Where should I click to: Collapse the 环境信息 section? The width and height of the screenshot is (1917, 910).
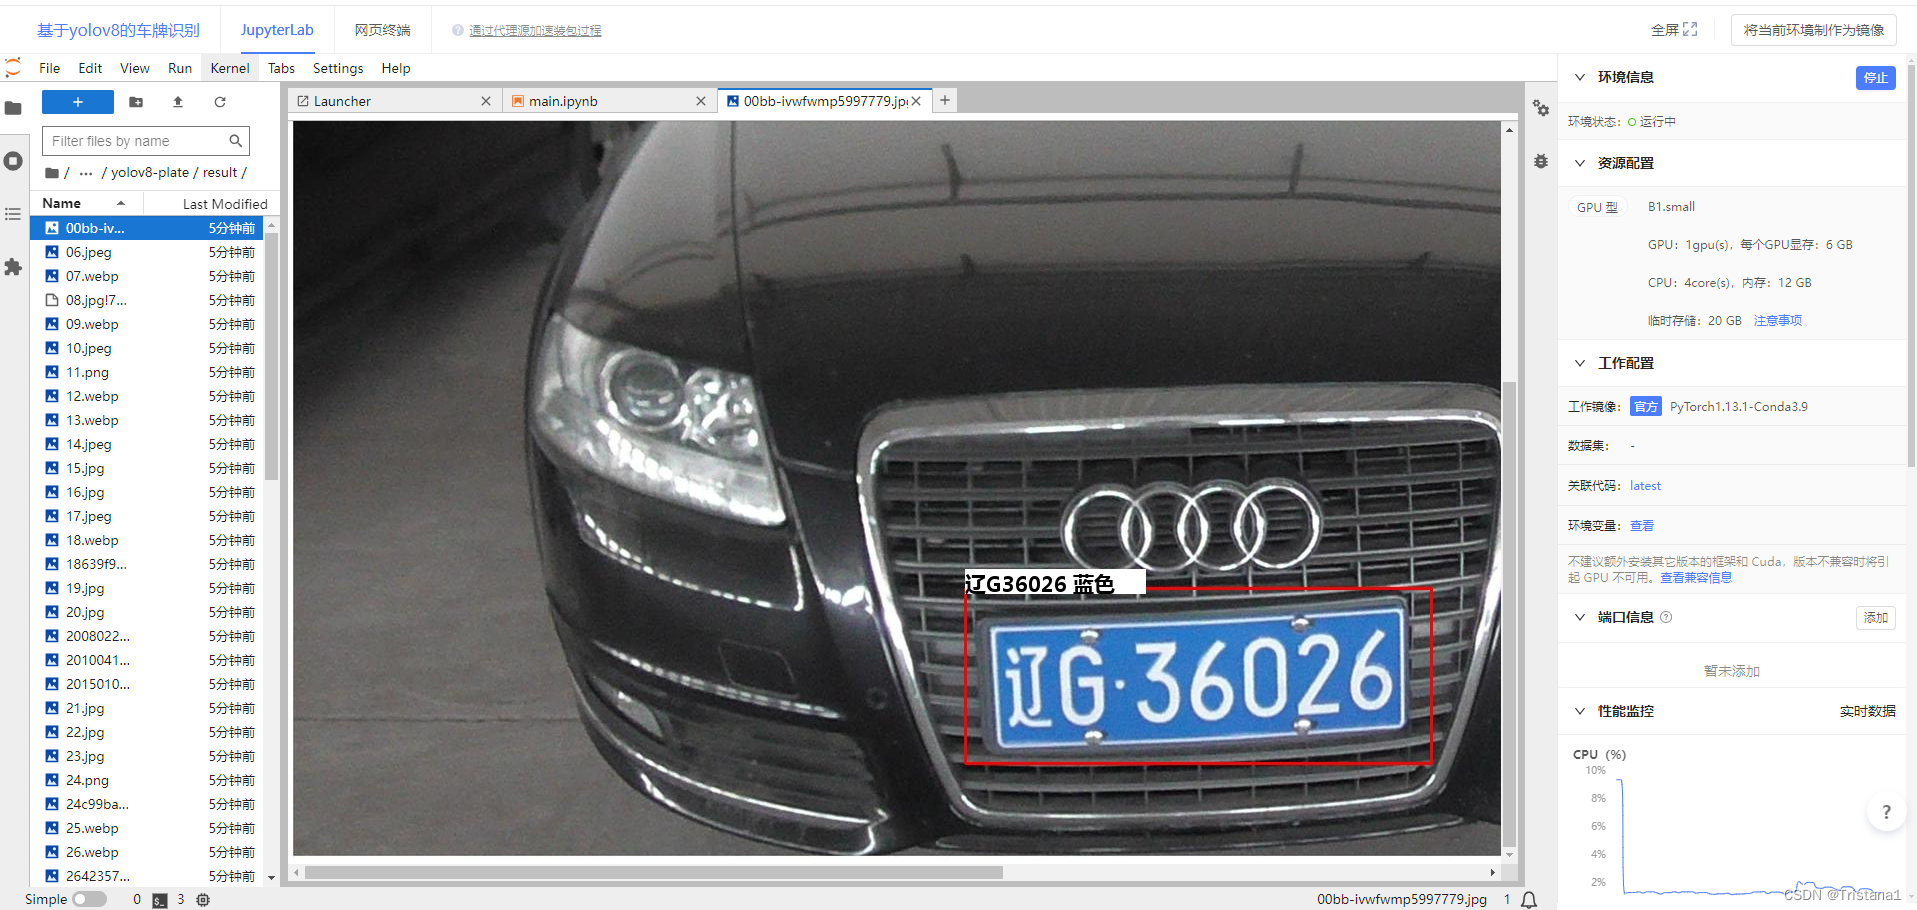1580,77
